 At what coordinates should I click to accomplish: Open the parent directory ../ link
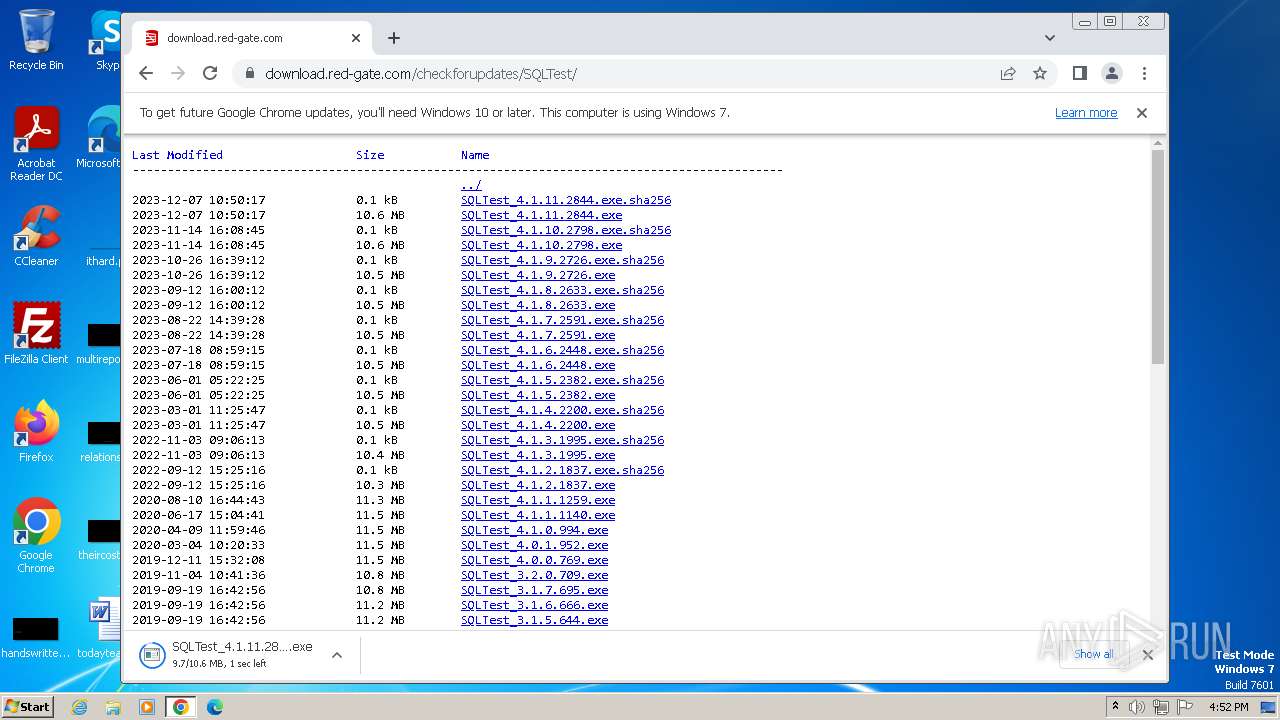coord(471,185)
